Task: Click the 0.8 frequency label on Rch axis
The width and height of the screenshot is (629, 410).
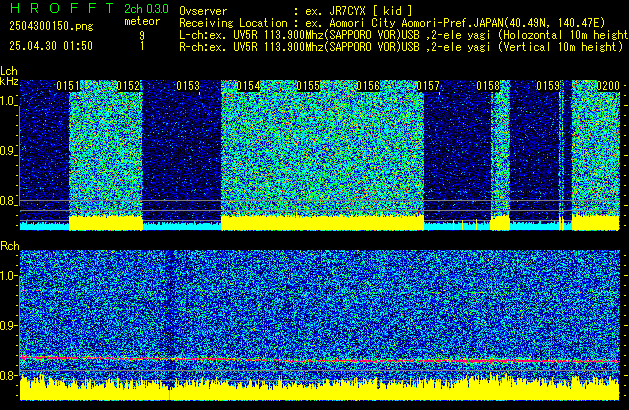Action: pos(8,375)
